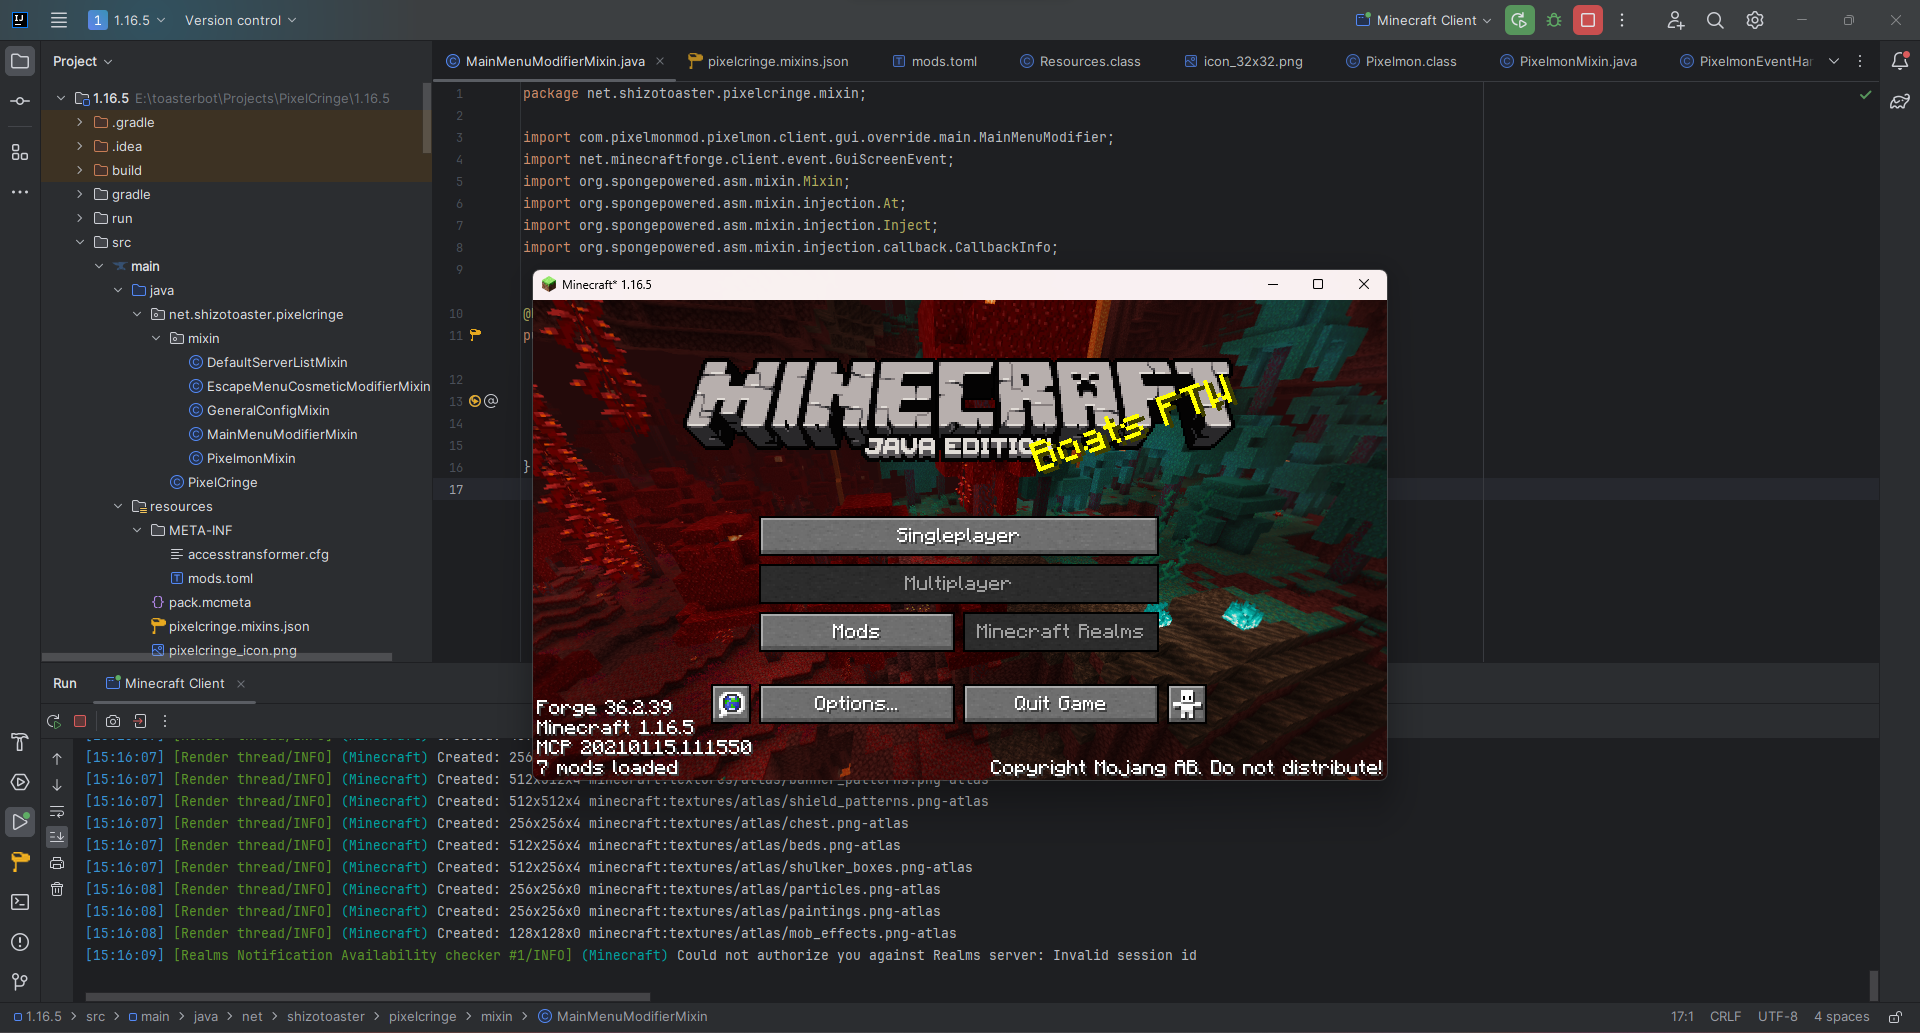Click the Singleplayer button in Minecraft

coord(958,536)
